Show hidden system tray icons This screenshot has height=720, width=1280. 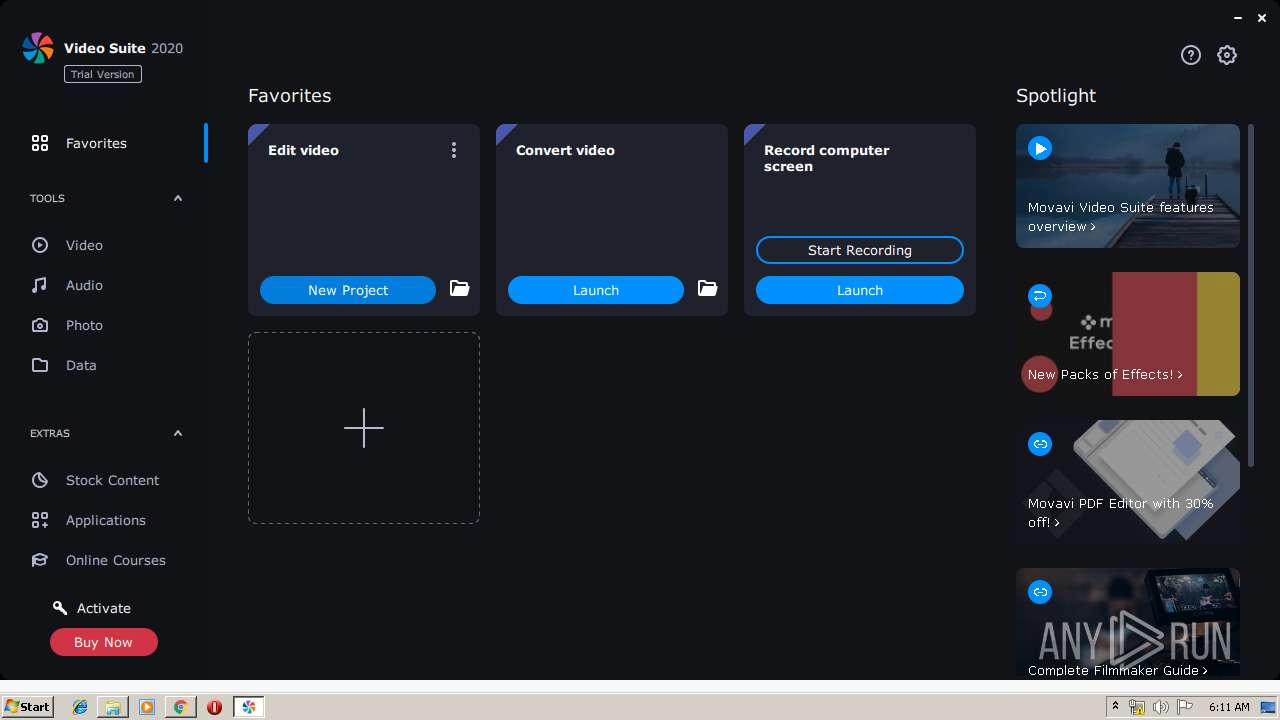click(x=1115, y=707)
